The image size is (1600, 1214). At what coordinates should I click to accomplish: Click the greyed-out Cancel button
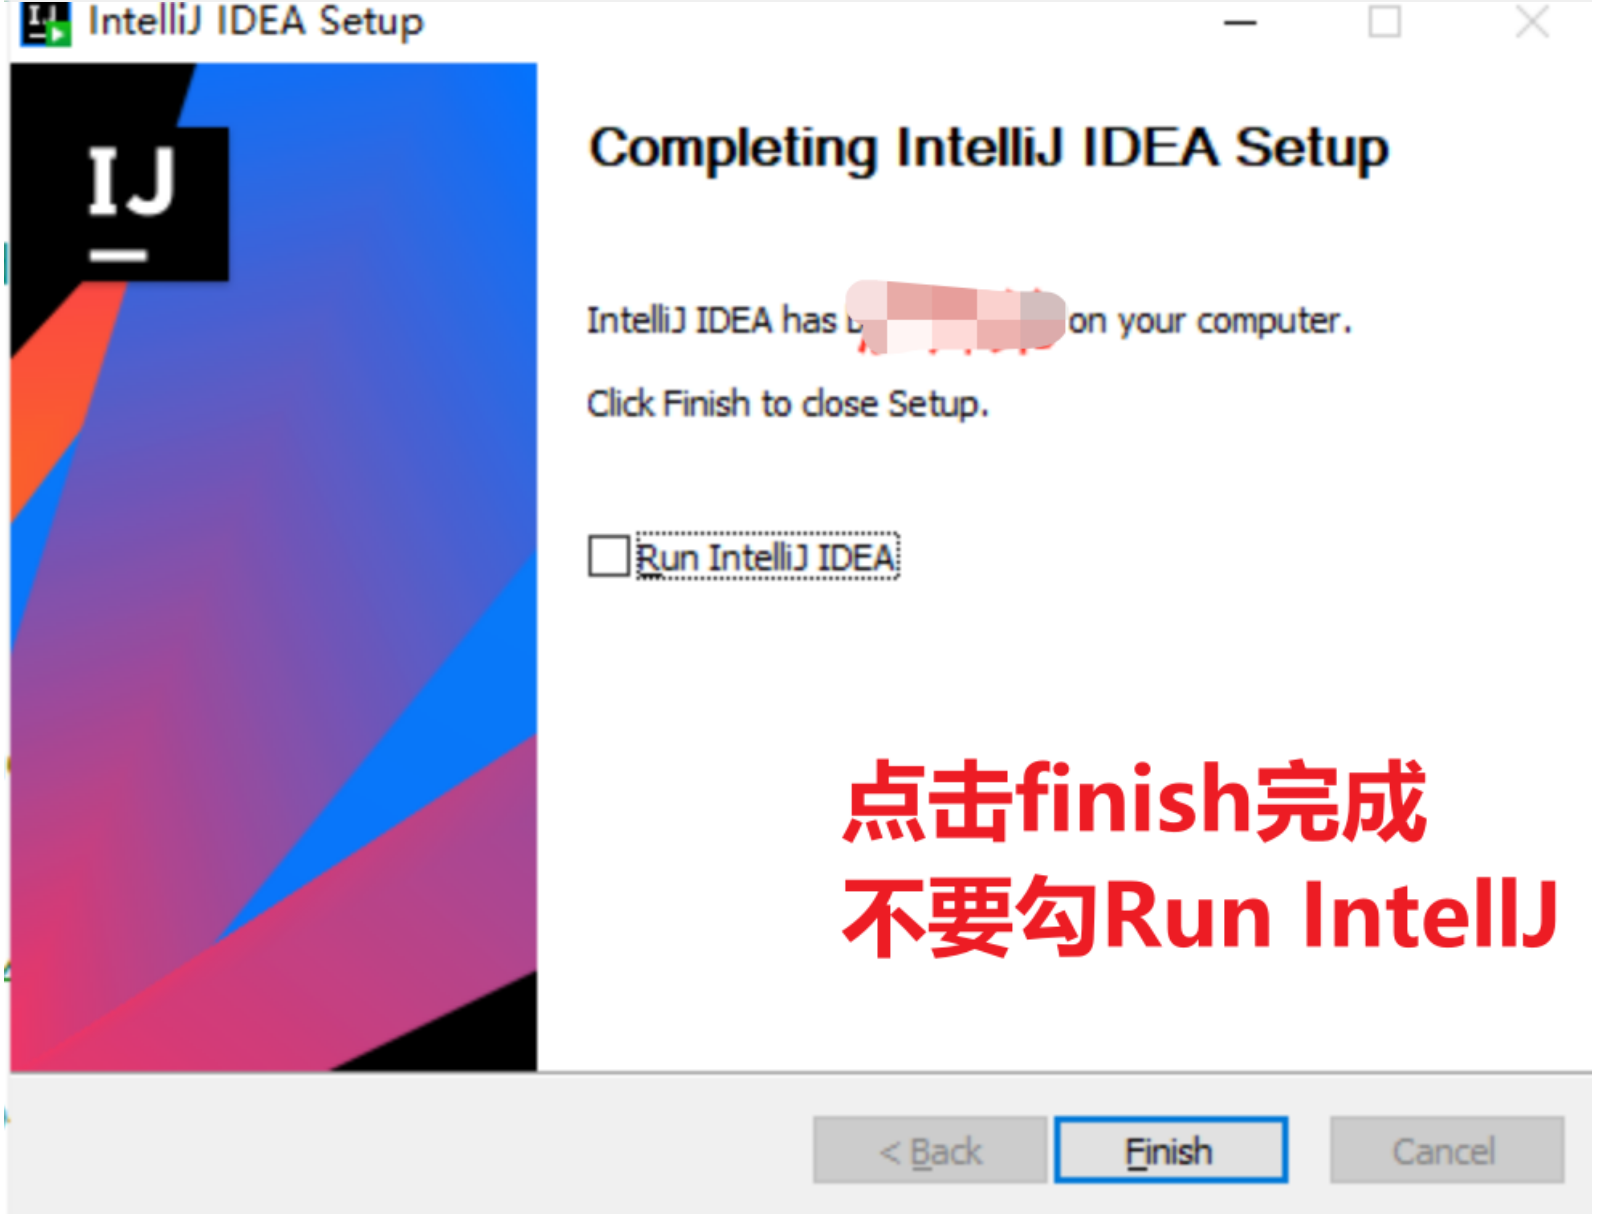pyautogui.click(x=1446, y=1150)
